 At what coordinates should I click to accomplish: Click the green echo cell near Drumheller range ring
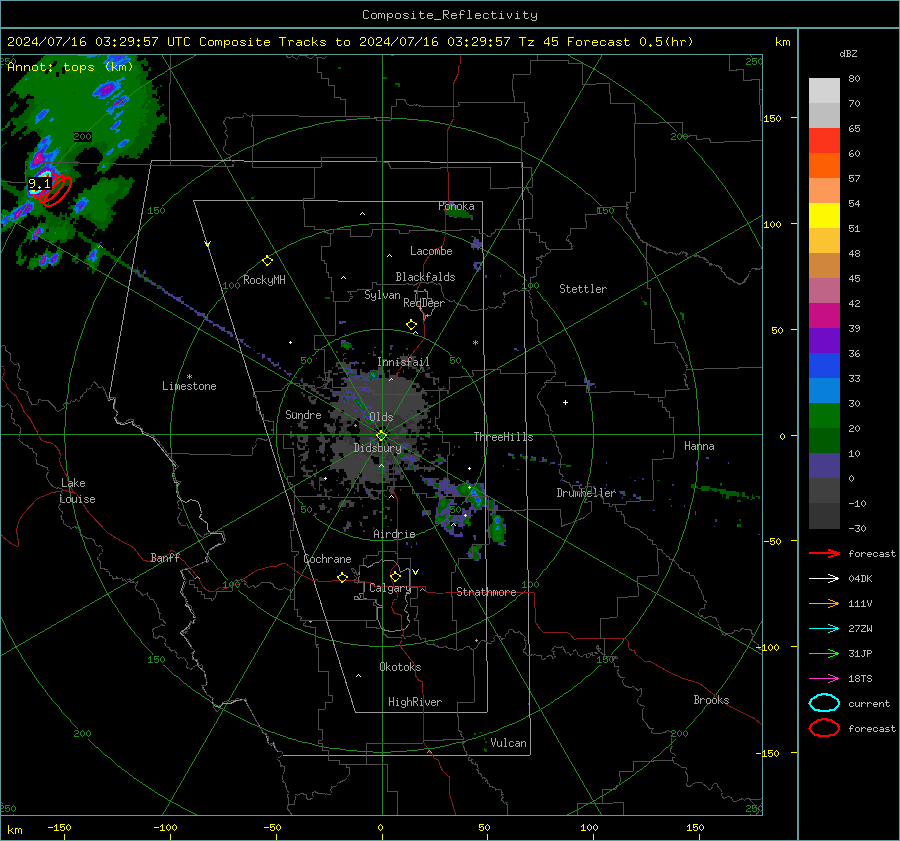[498, 529]
